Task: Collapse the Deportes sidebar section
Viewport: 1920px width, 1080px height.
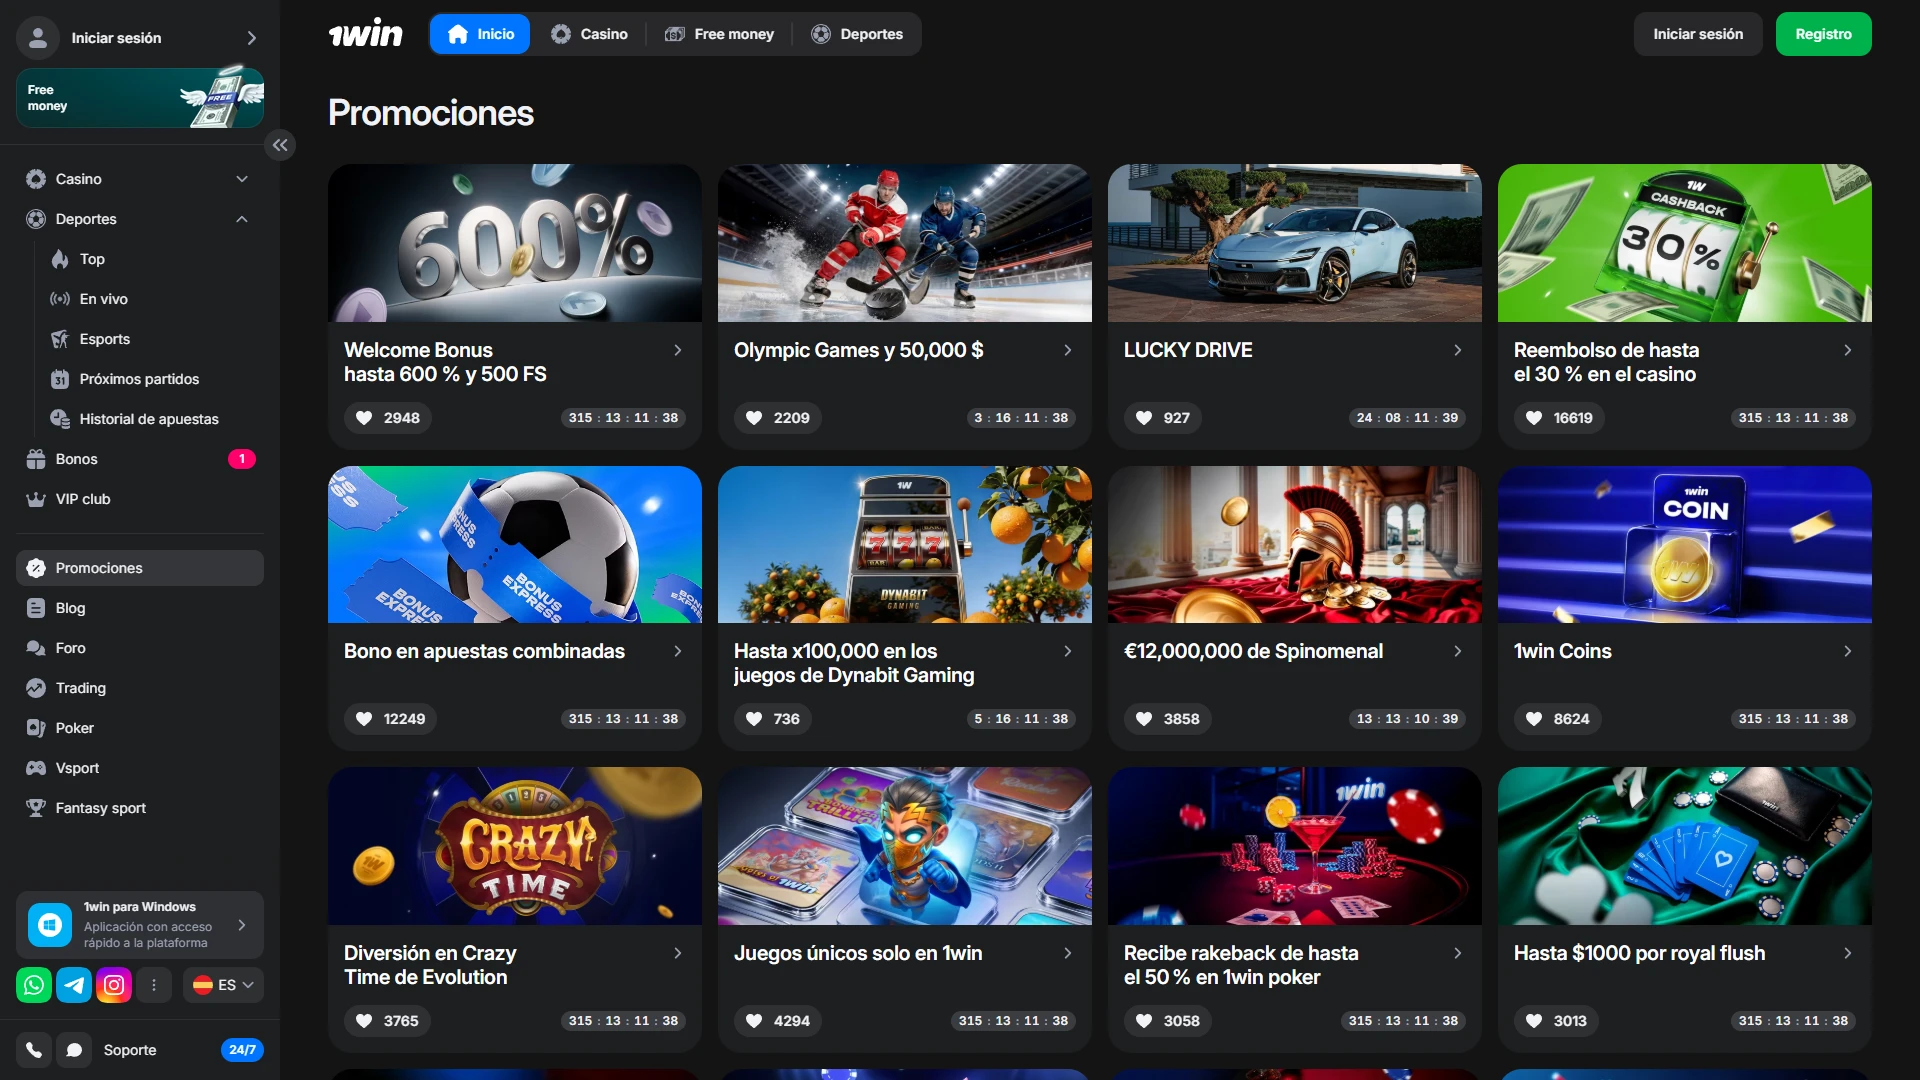Action: 241,219
